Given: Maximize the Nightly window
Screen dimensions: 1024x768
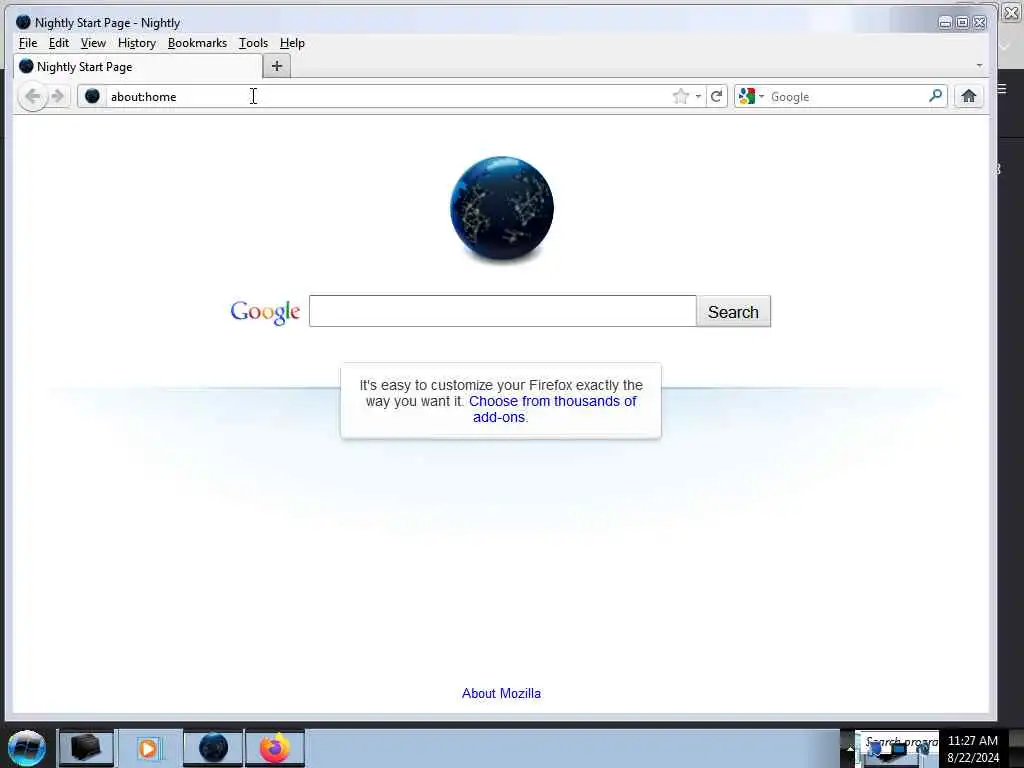Looking at the screenshot, I should tap(962, 23).
